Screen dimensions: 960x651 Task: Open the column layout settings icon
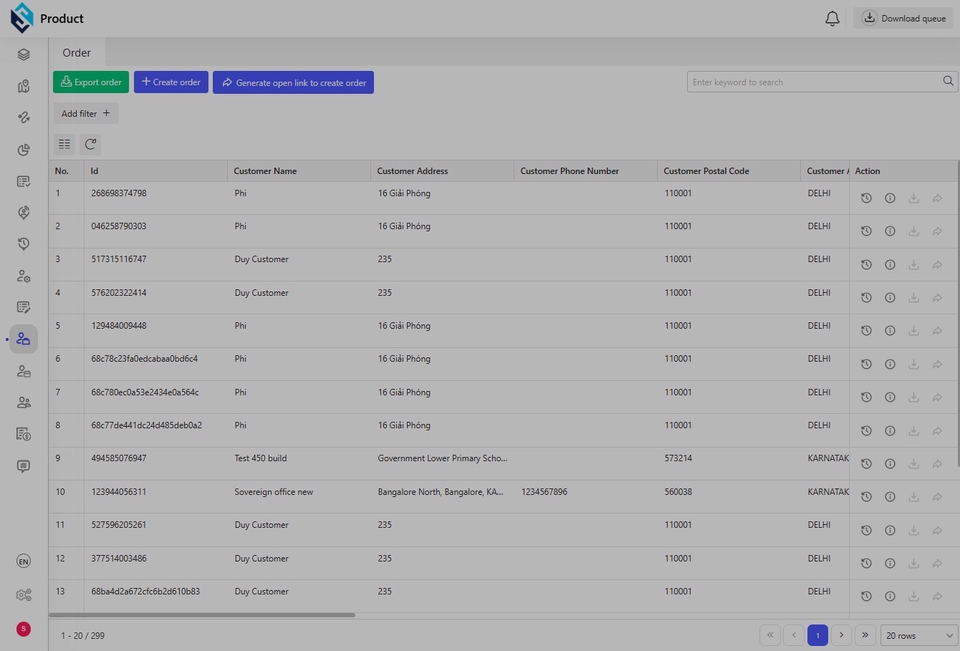tap(64, 144)
